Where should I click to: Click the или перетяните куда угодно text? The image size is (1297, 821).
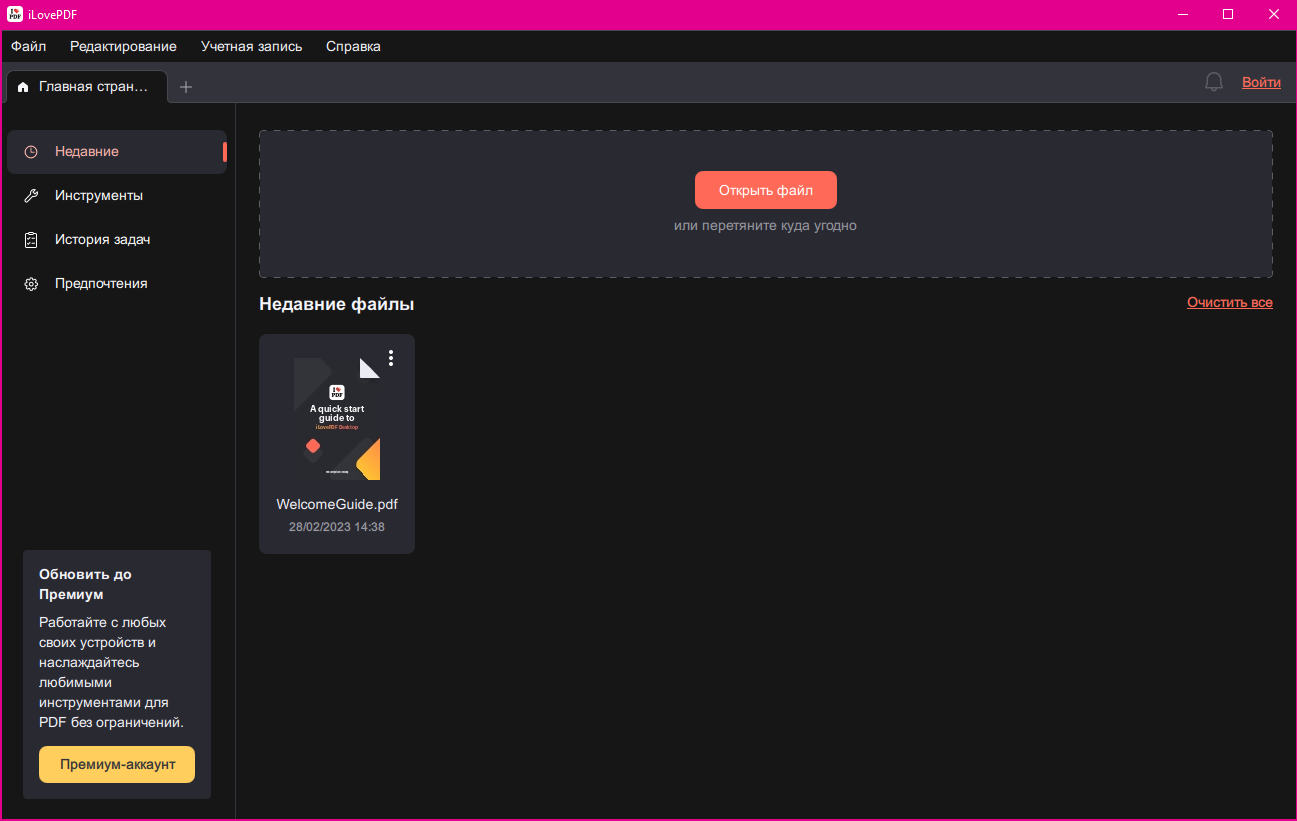[x=766, y=225]
